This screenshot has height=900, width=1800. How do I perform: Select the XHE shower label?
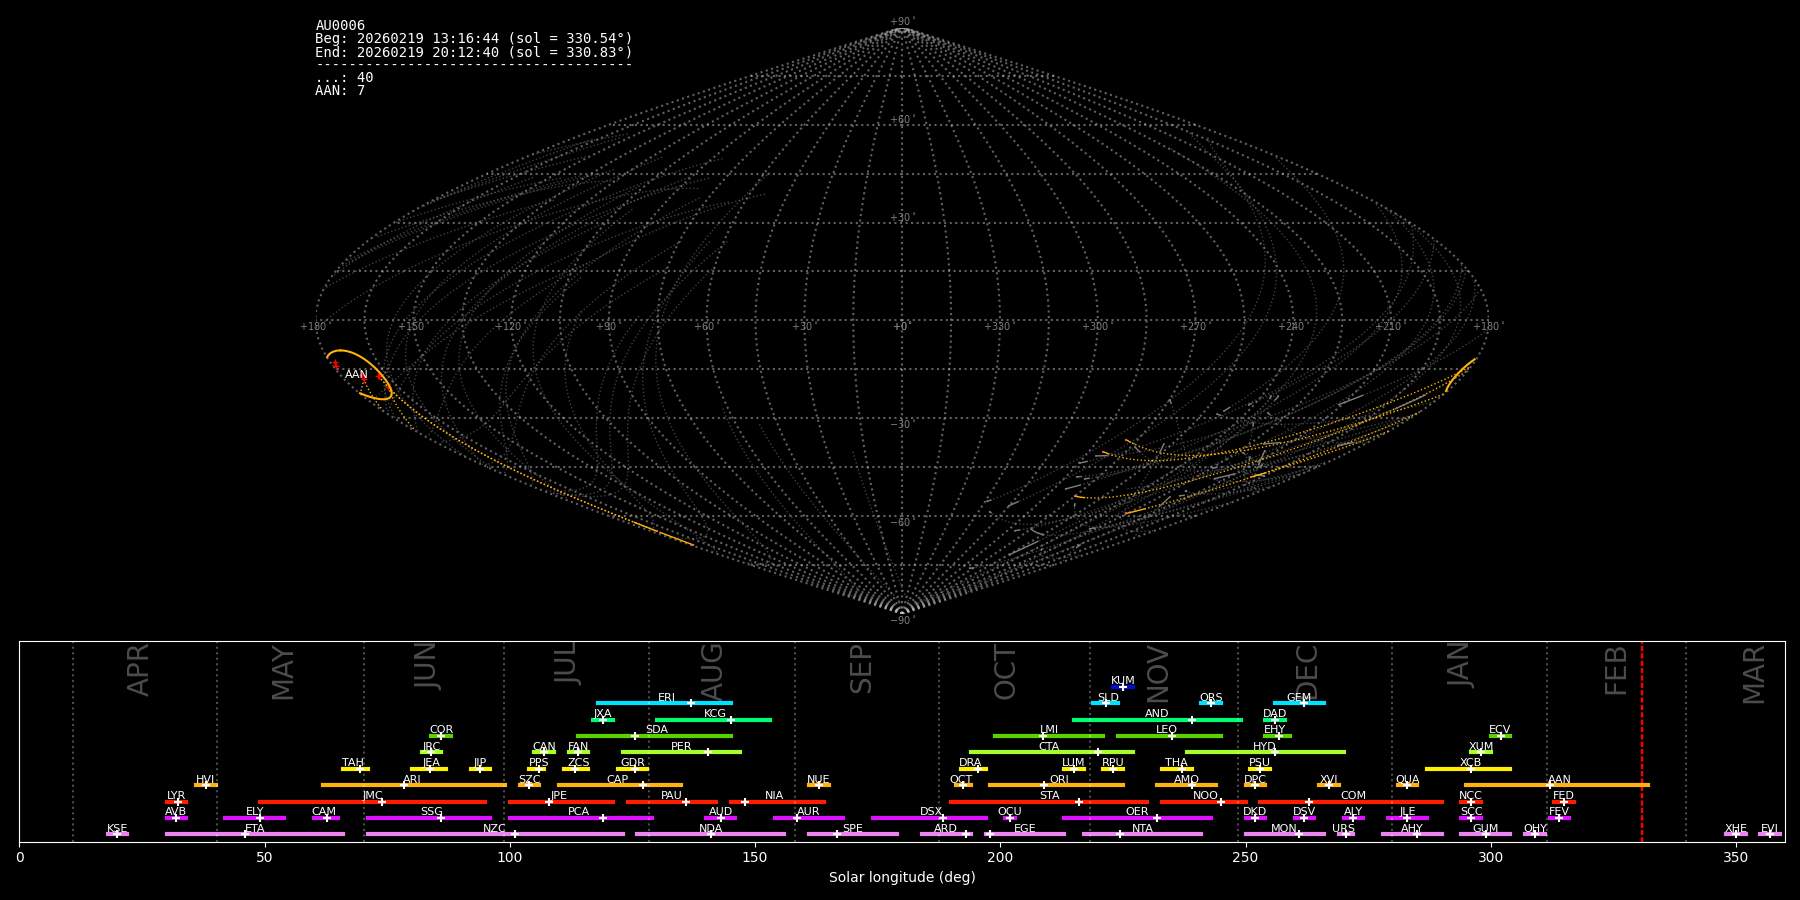[1736, 829]
